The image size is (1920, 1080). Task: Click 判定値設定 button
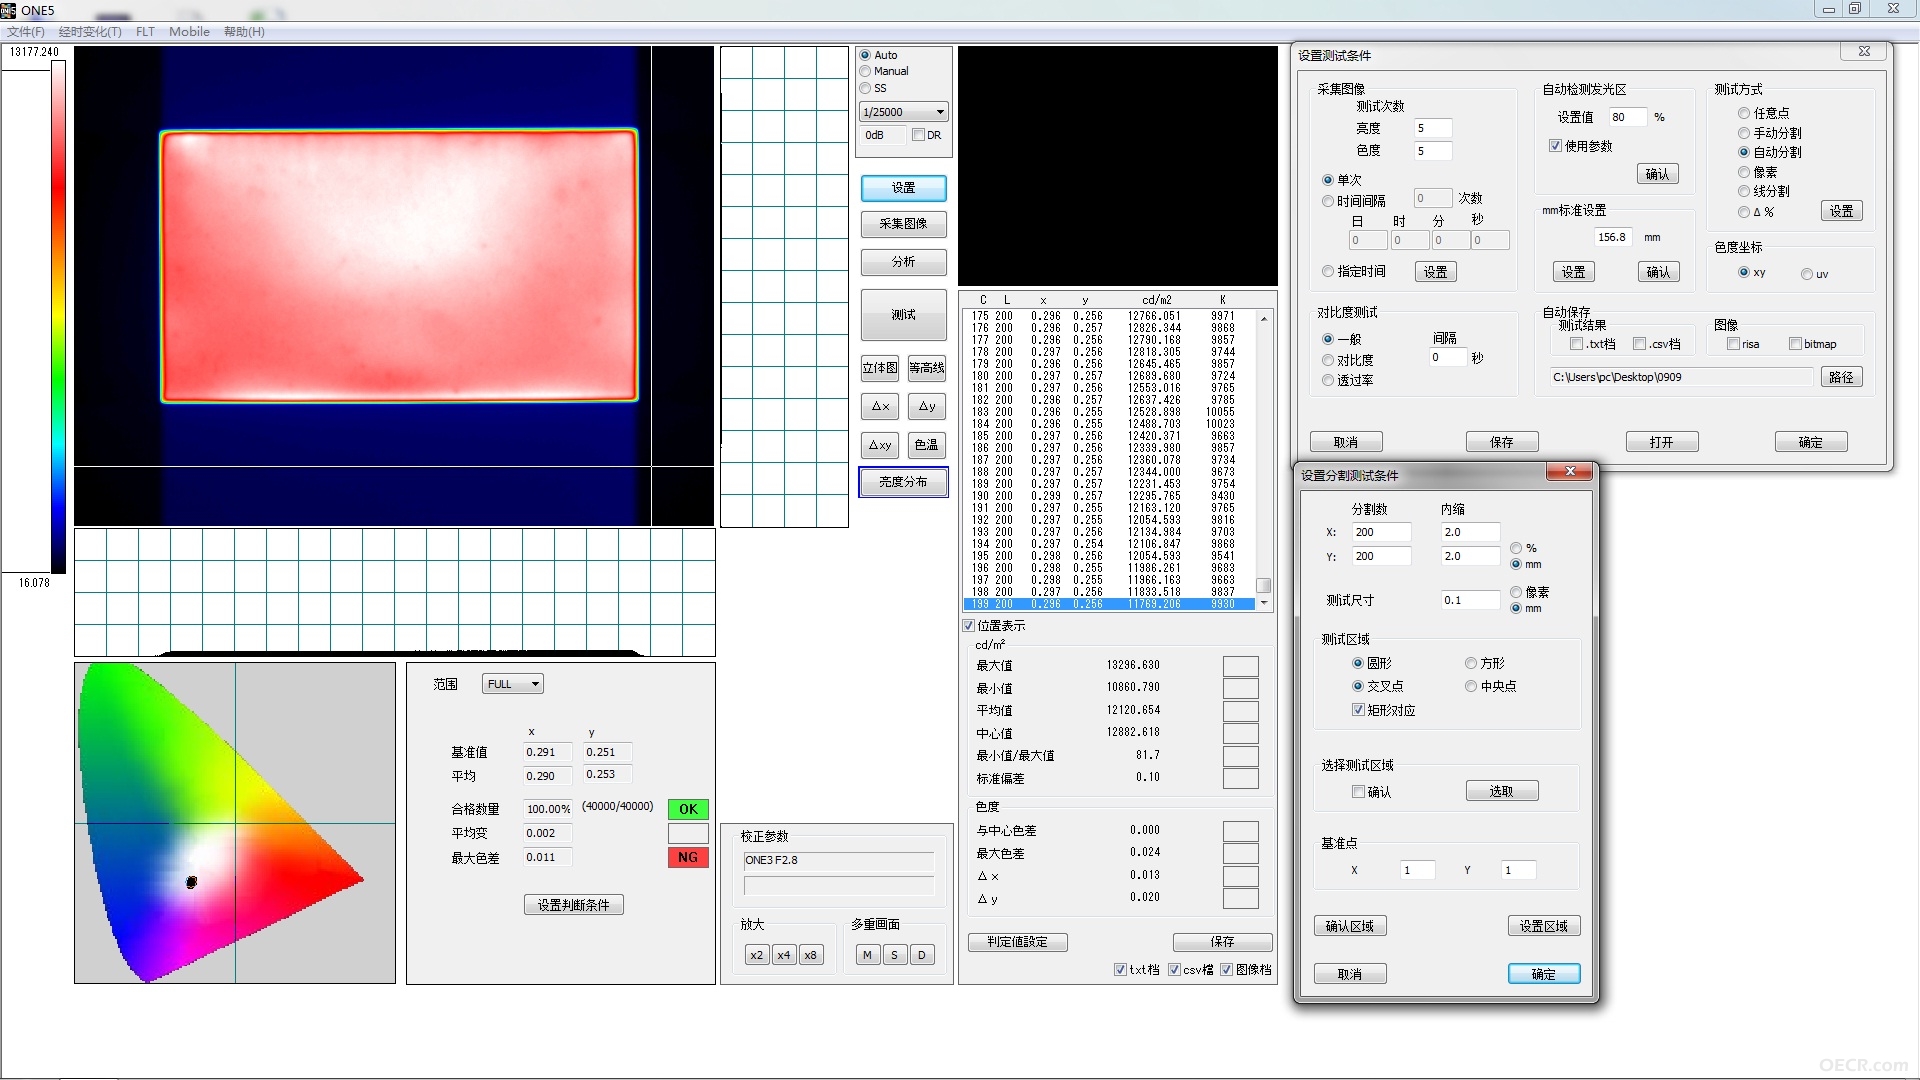1018,942
